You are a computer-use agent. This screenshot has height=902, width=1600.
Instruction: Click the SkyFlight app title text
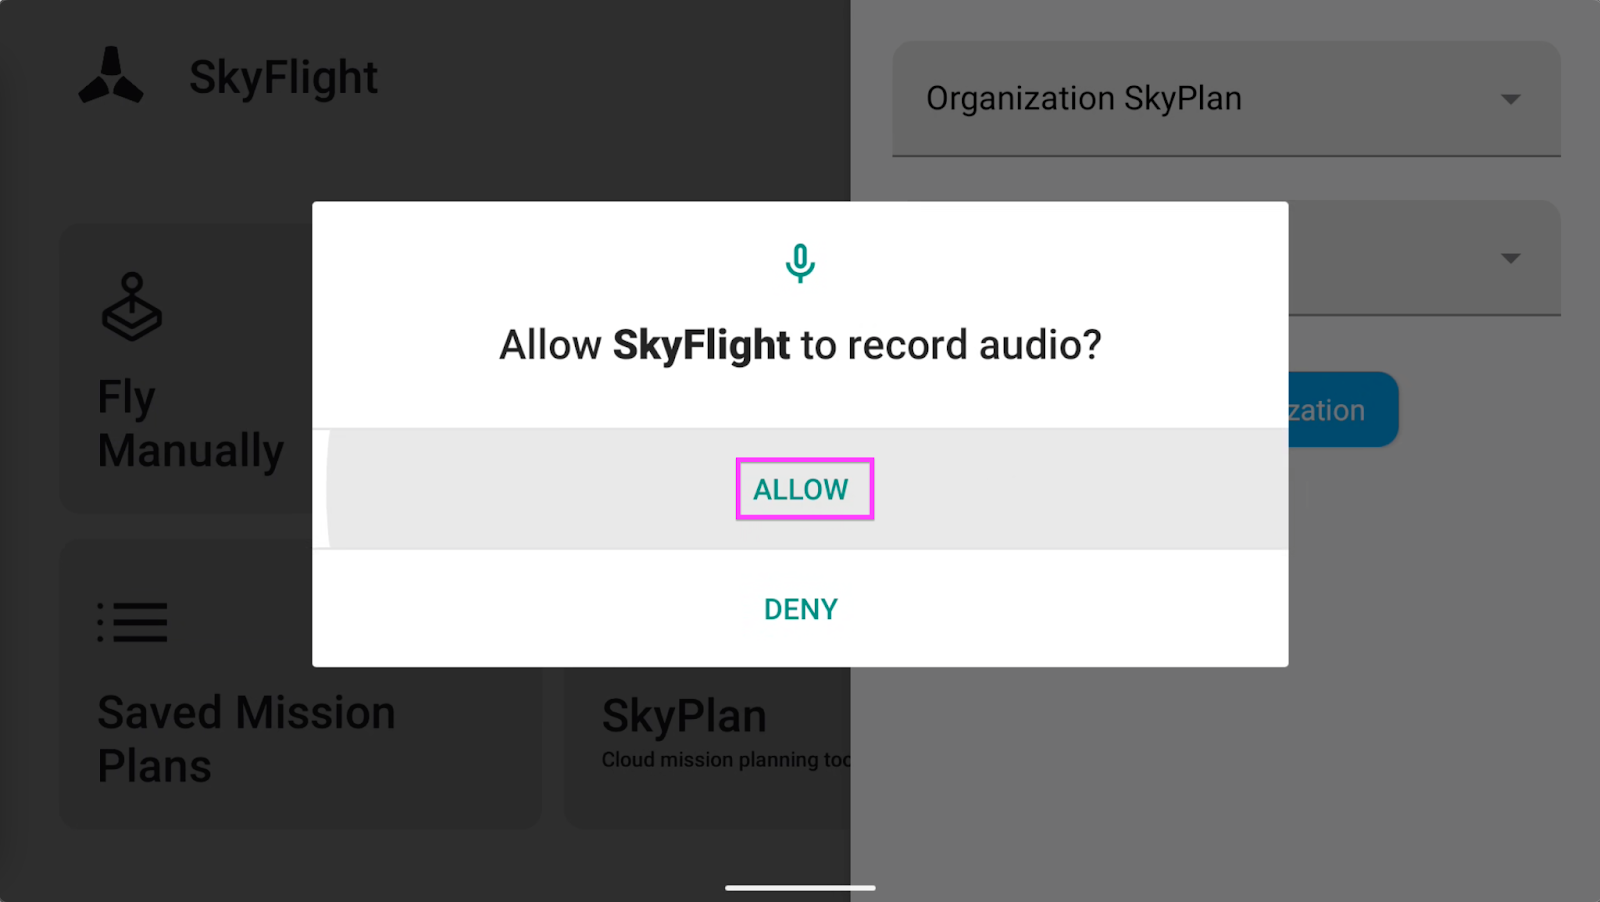284,77
